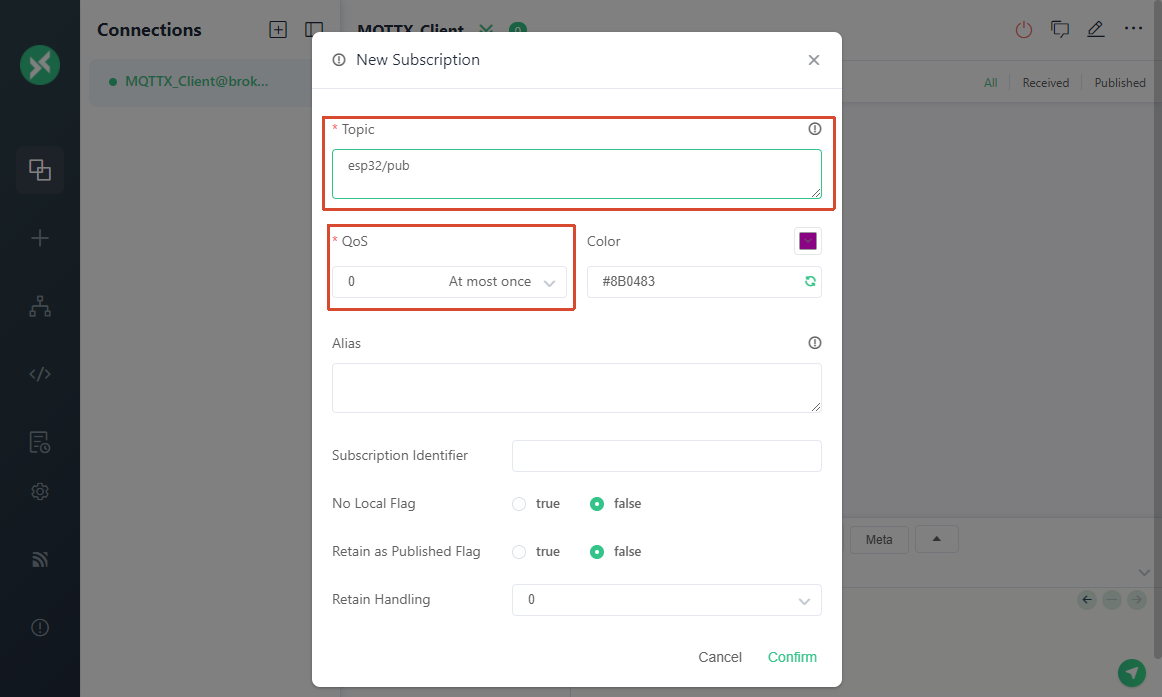Click the Meta button
Image resolution: width=1162 pixels, height=697 pixels.
pos(879,539)
